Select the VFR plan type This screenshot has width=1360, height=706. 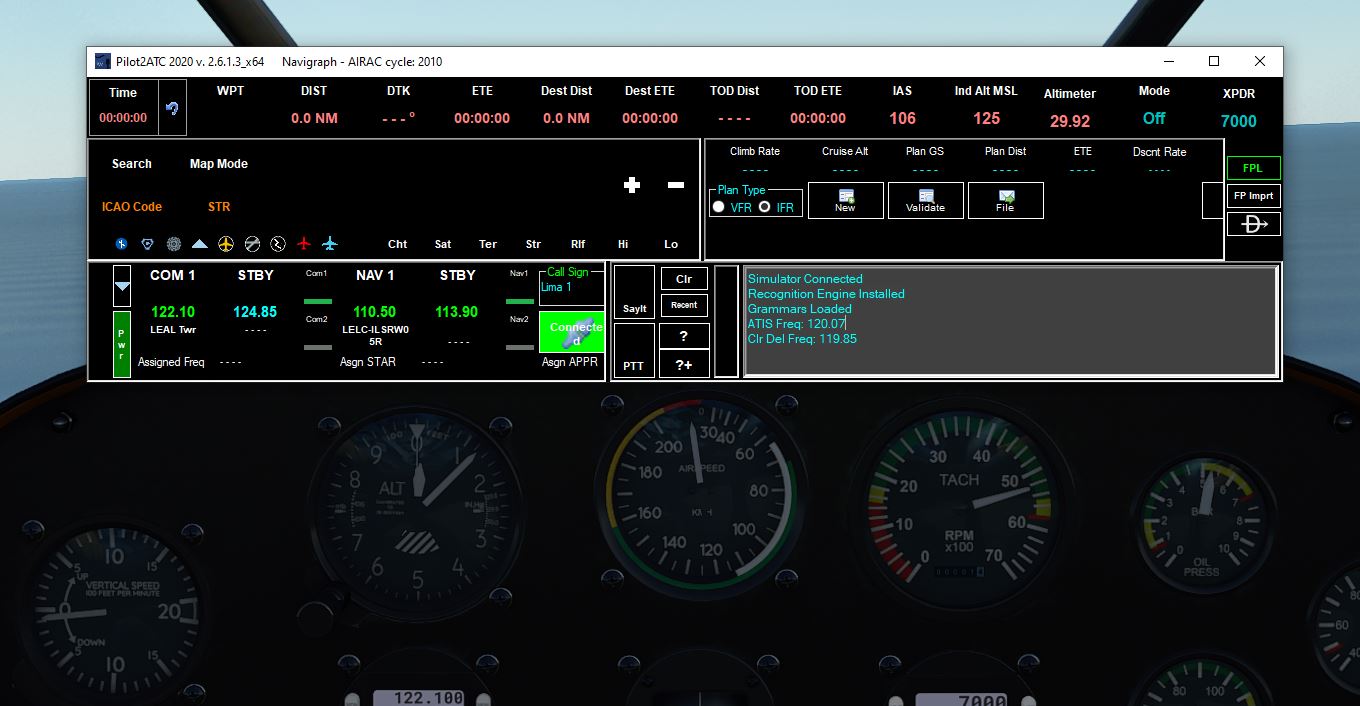[x=719, y=207]
